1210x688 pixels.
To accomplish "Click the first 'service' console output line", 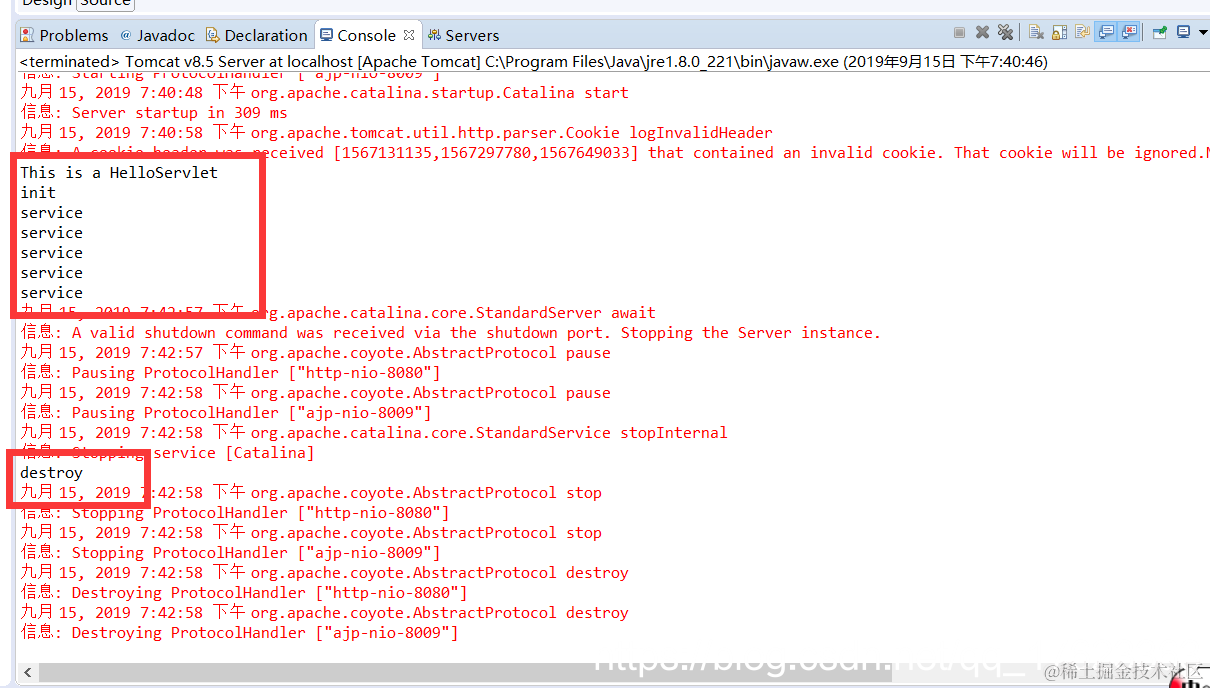I will [51, 212].
